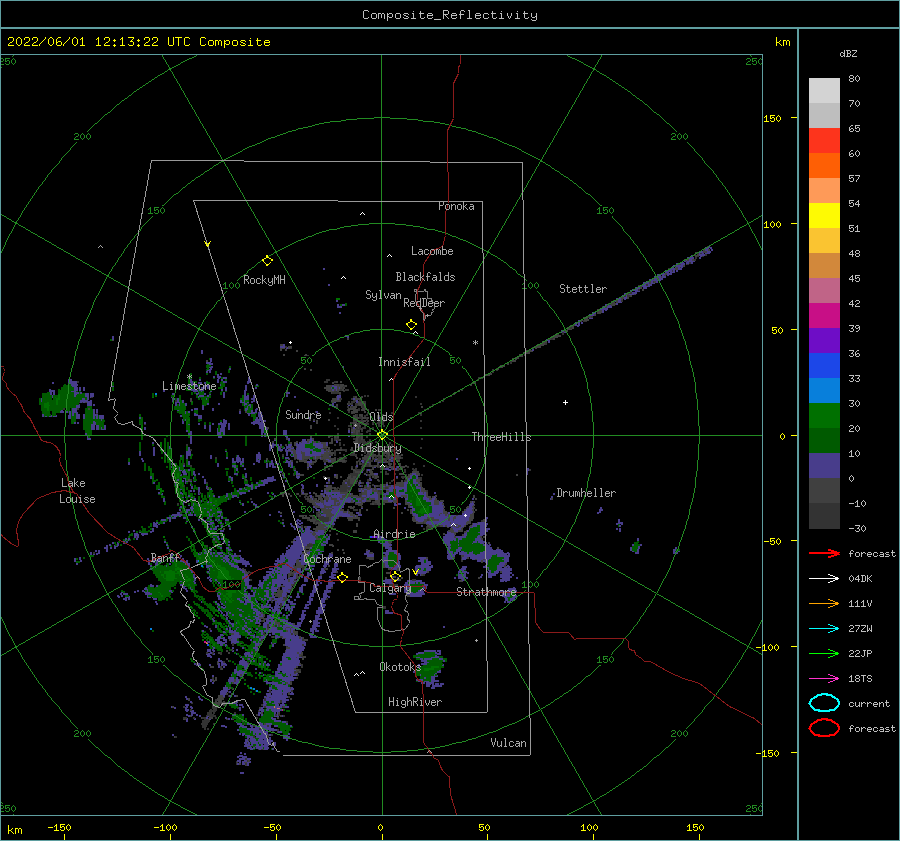Click the Airdrie label

tap(394, 534)
